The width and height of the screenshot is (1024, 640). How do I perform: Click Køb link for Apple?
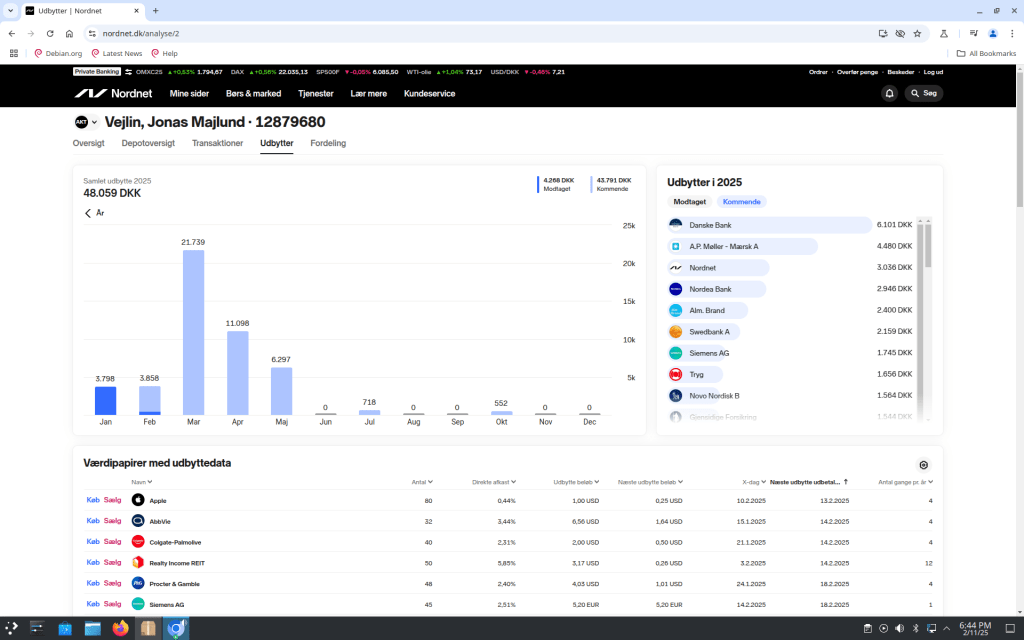coord(93,500)
